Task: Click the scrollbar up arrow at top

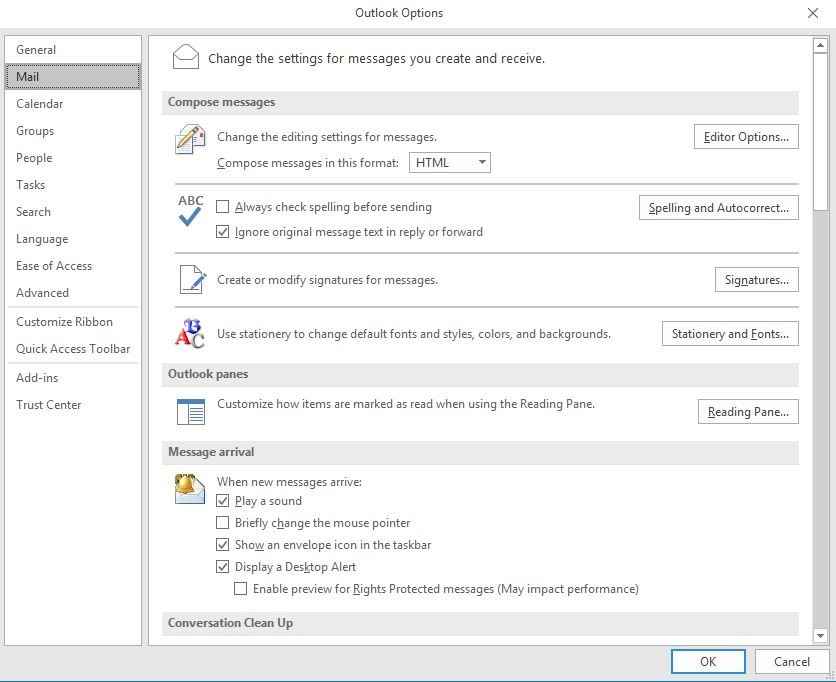Action: [820, 45]
